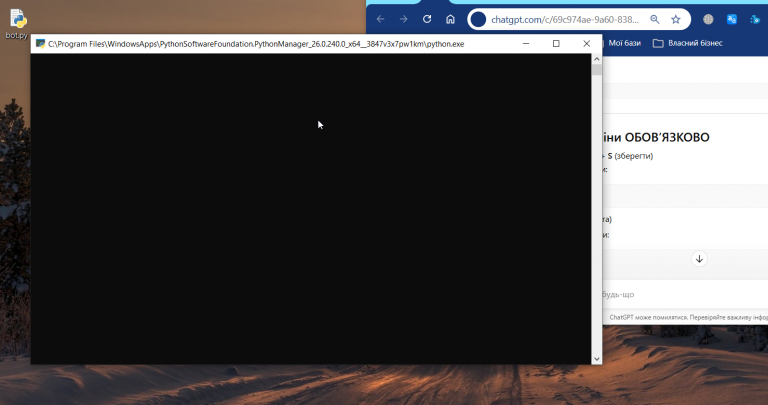Click the console scrollbar down arrow
The image size is (768, 405).
[597, 359]
